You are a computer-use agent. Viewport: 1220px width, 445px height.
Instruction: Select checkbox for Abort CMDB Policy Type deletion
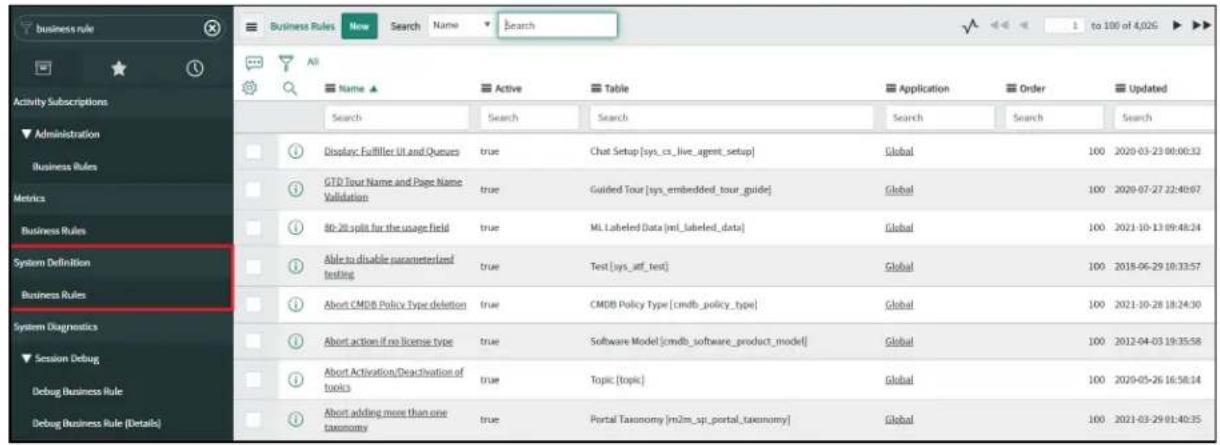point(255,304)
